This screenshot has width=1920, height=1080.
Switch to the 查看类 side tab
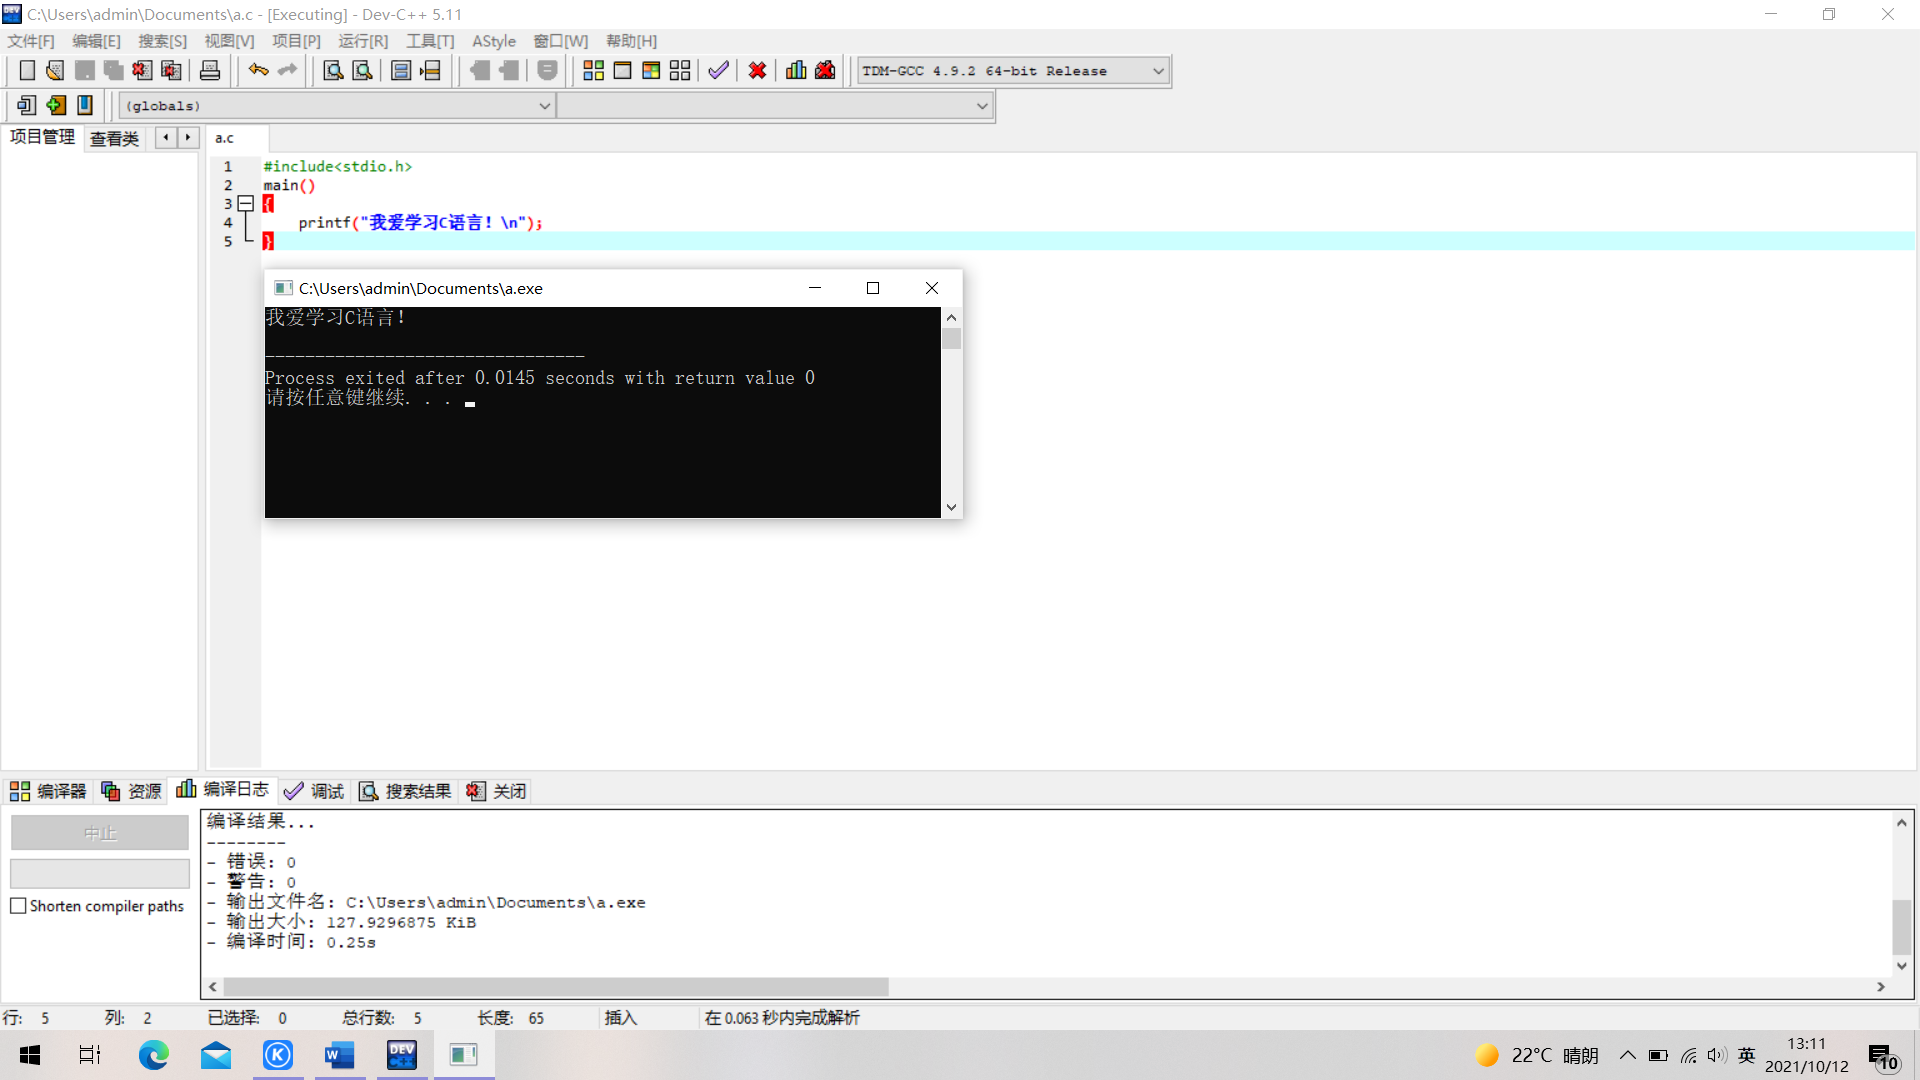tap(114, 139)
